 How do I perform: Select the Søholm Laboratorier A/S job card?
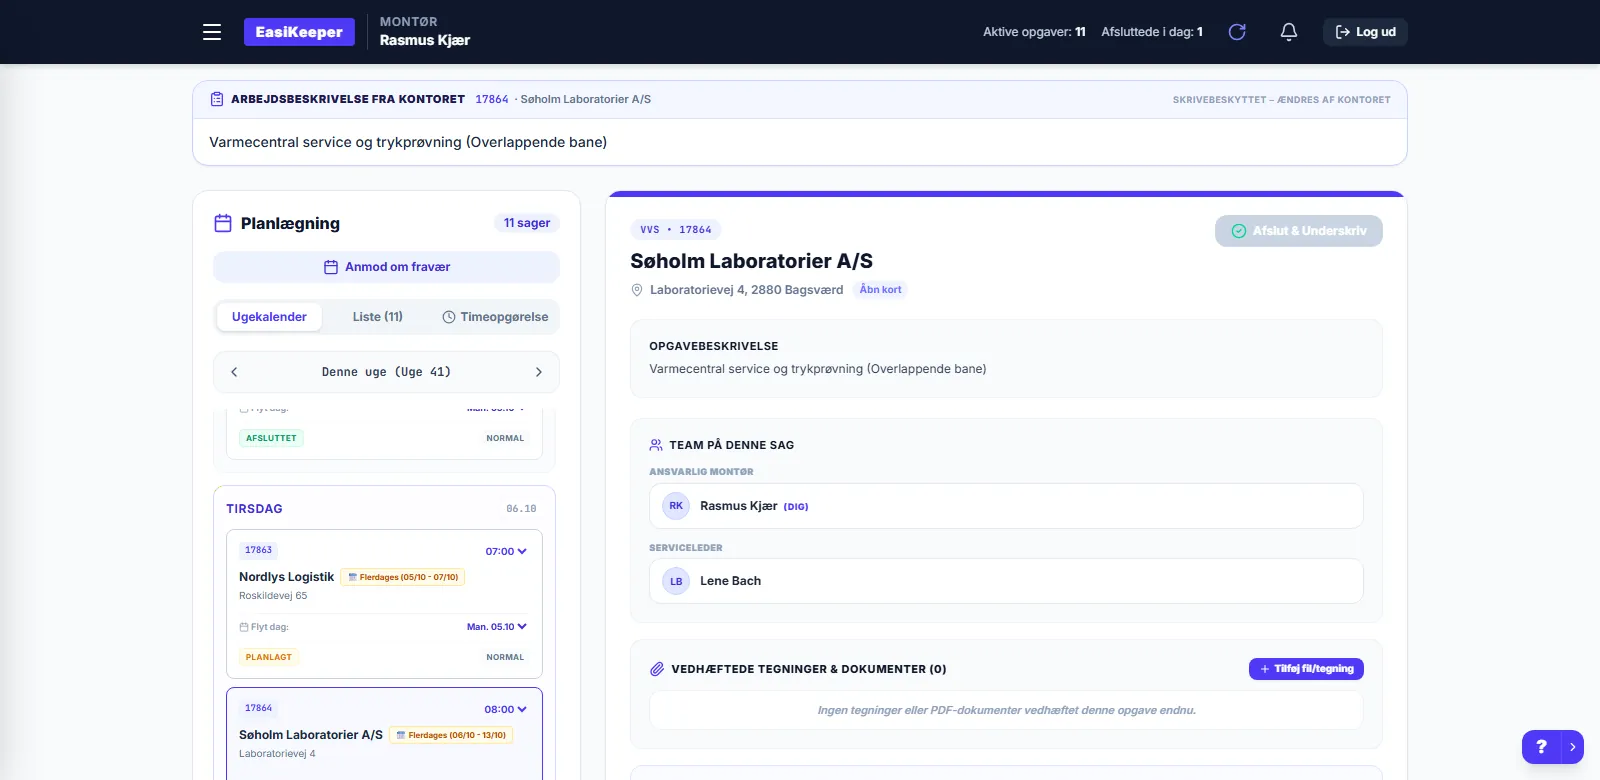[384, 734]
